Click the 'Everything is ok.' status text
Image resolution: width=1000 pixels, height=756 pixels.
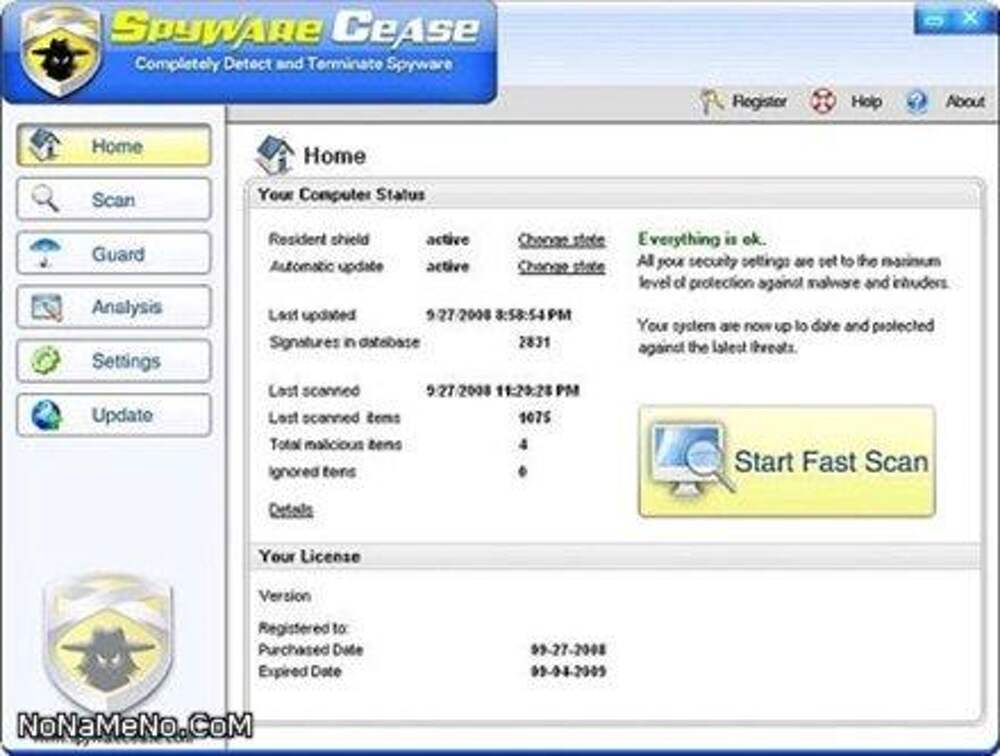click(x=702, y=239)
